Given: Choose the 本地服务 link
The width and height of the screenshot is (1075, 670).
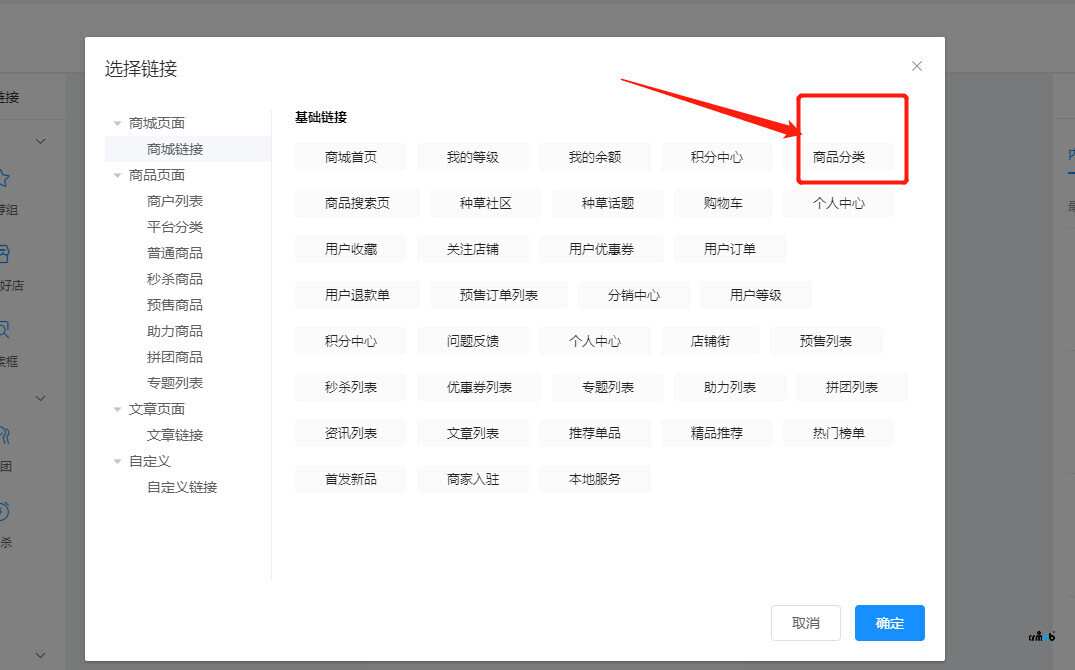Looking at the screenshot, I should (x=595, y=479).
